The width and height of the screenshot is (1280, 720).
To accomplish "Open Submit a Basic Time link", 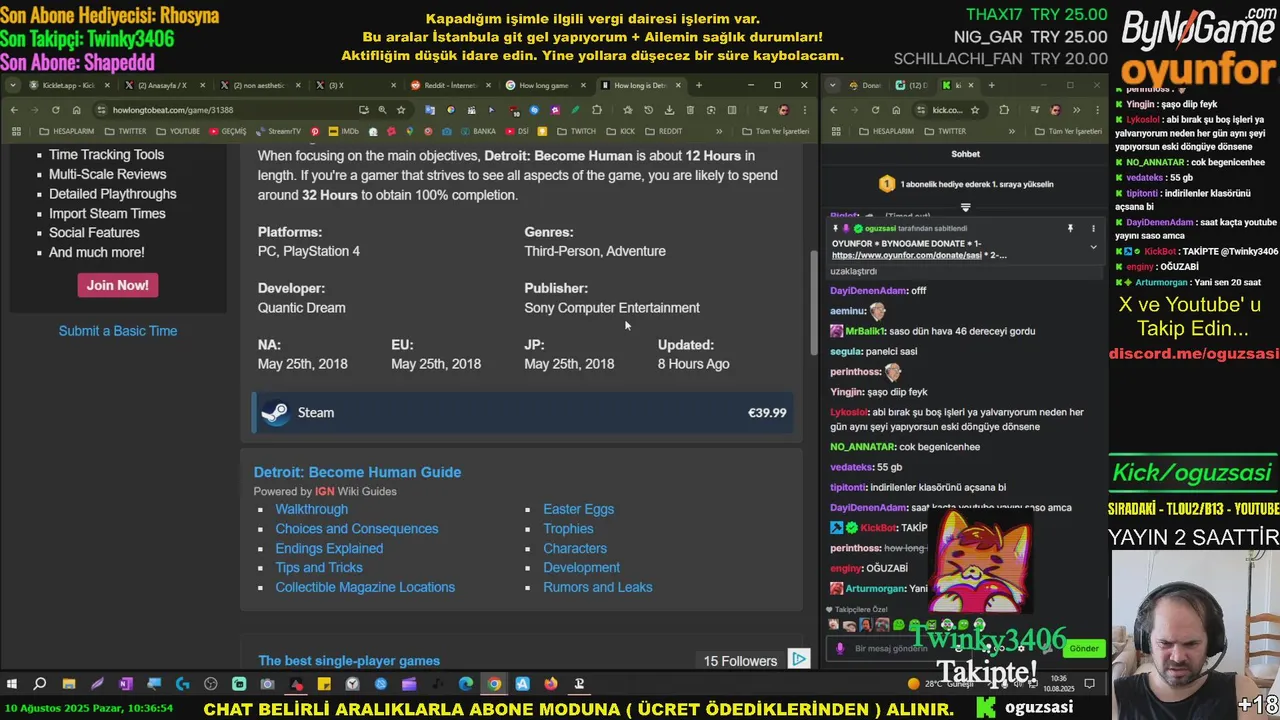I will [x=118, y=331].
